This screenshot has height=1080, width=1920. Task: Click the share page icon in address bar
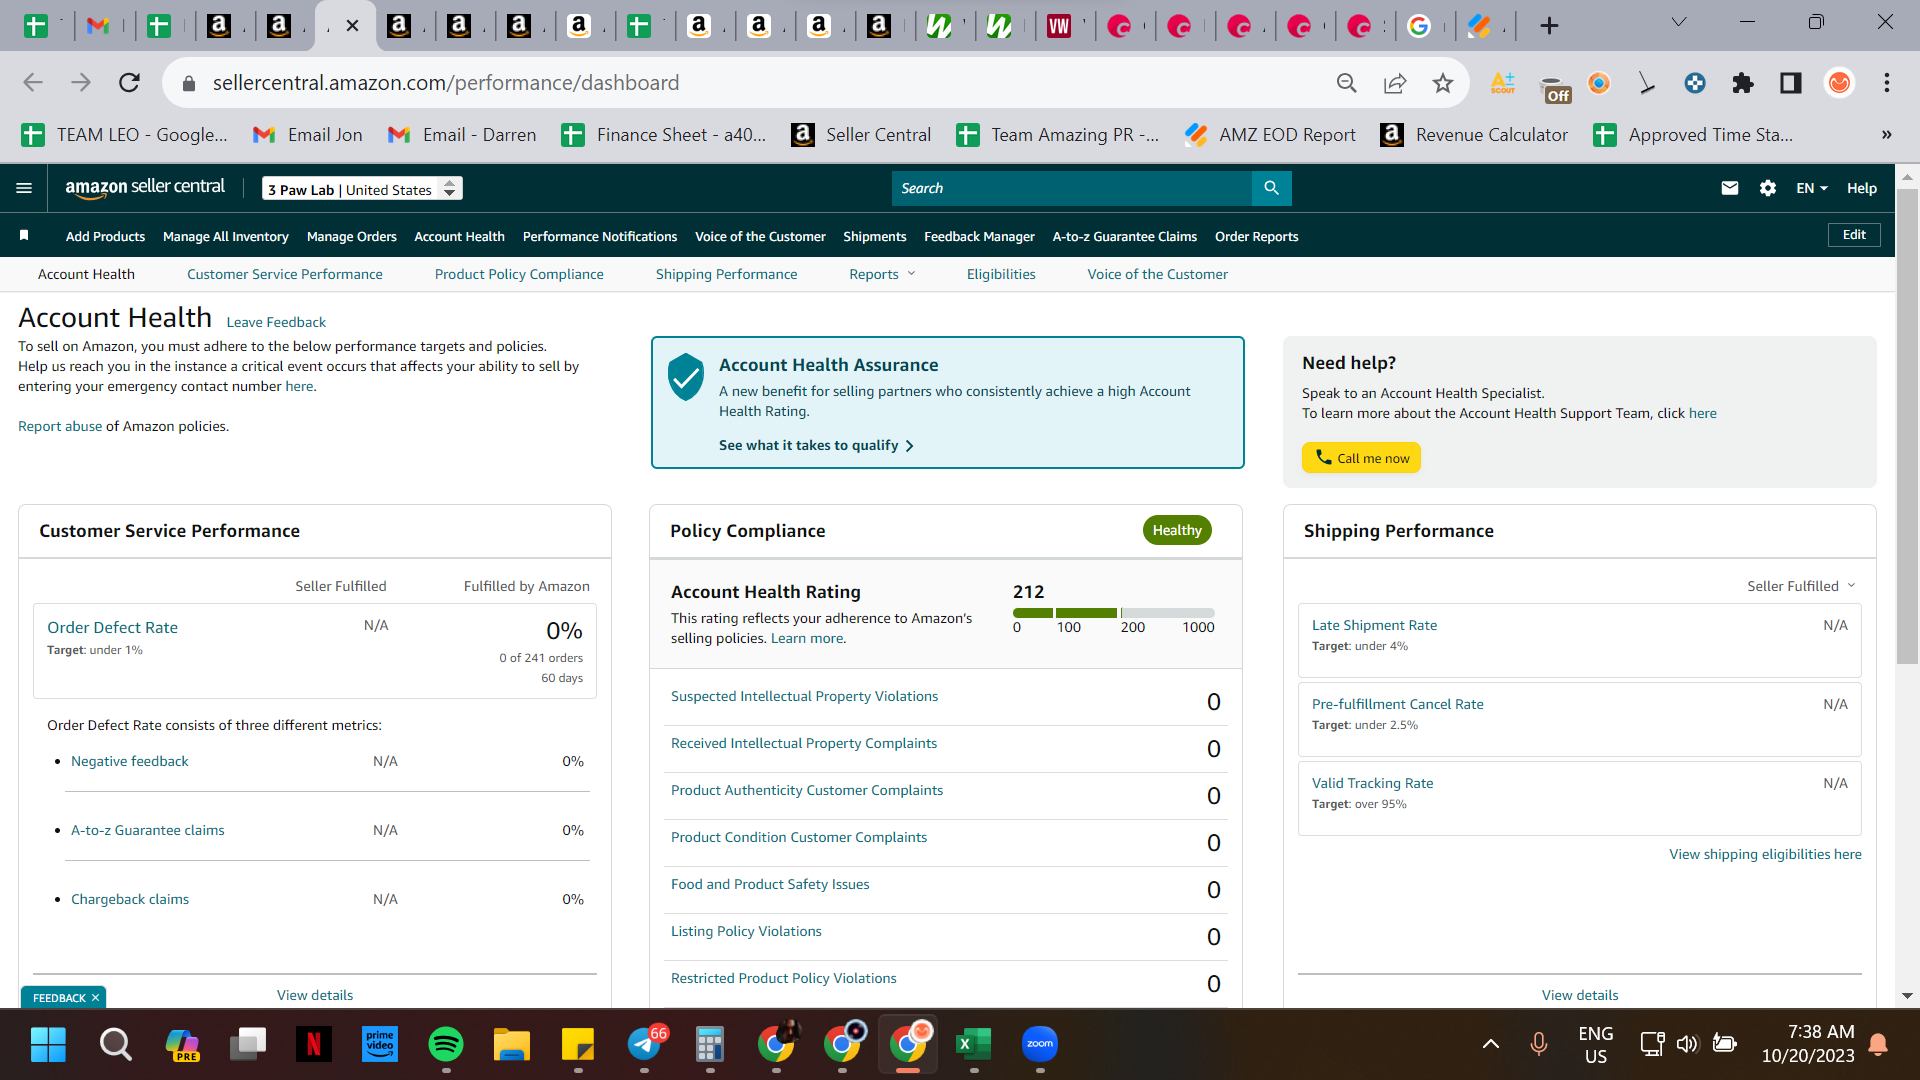coord(1394,83)
